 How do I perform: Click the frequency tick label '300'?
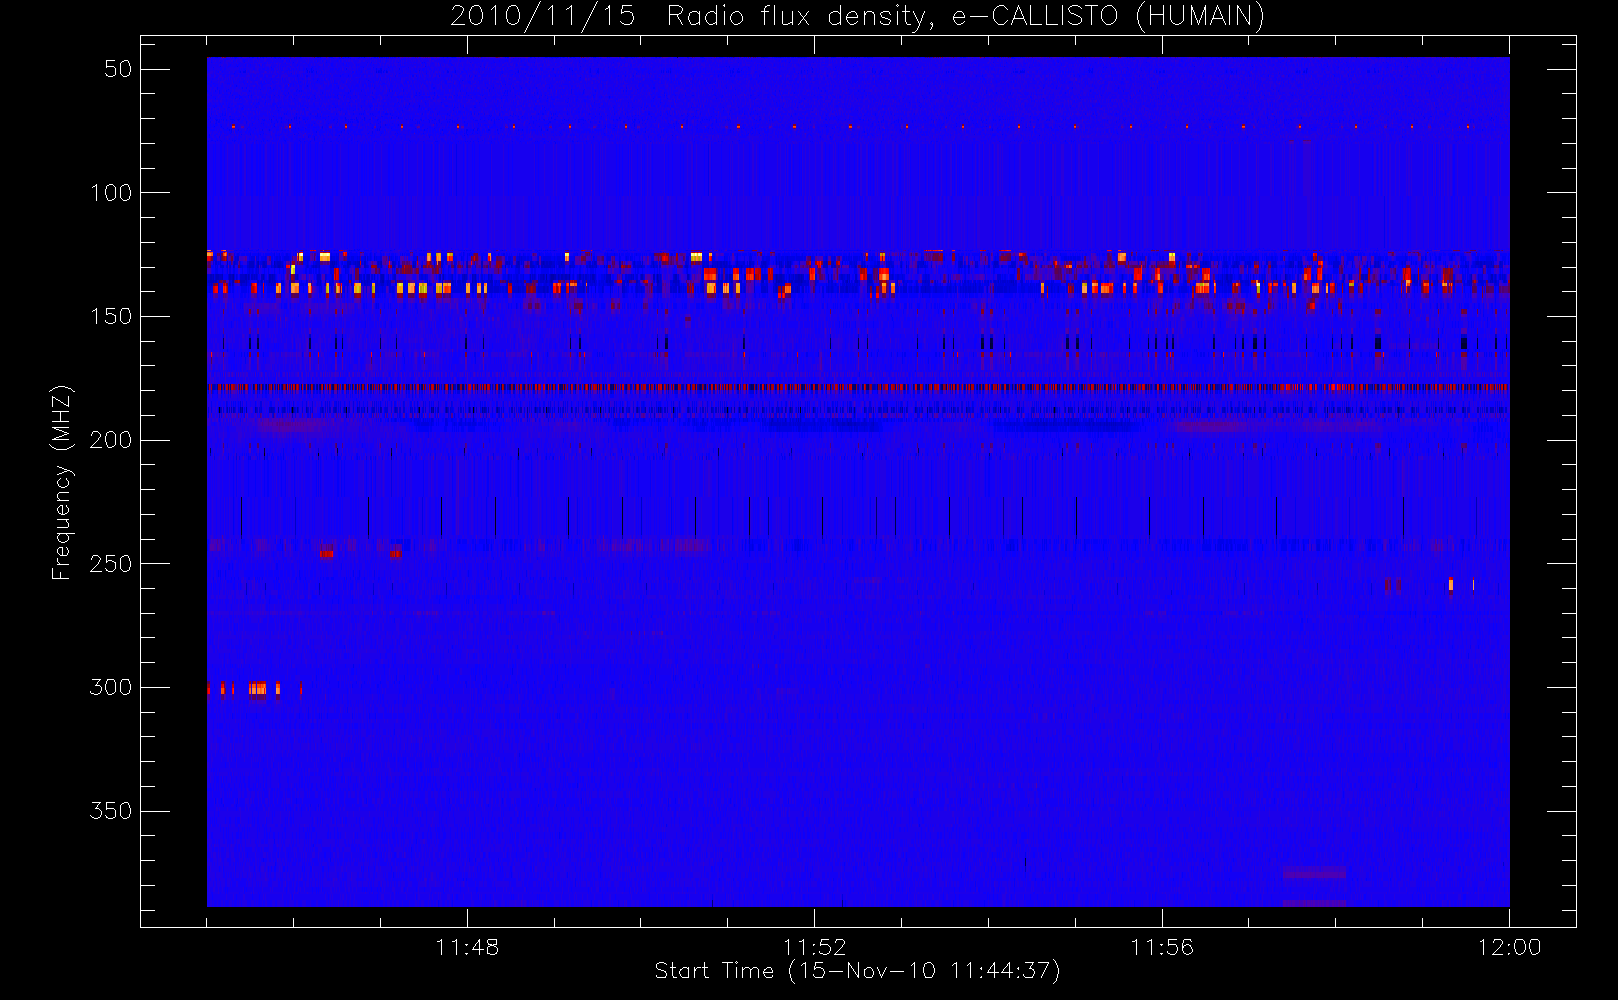[111, 688]
